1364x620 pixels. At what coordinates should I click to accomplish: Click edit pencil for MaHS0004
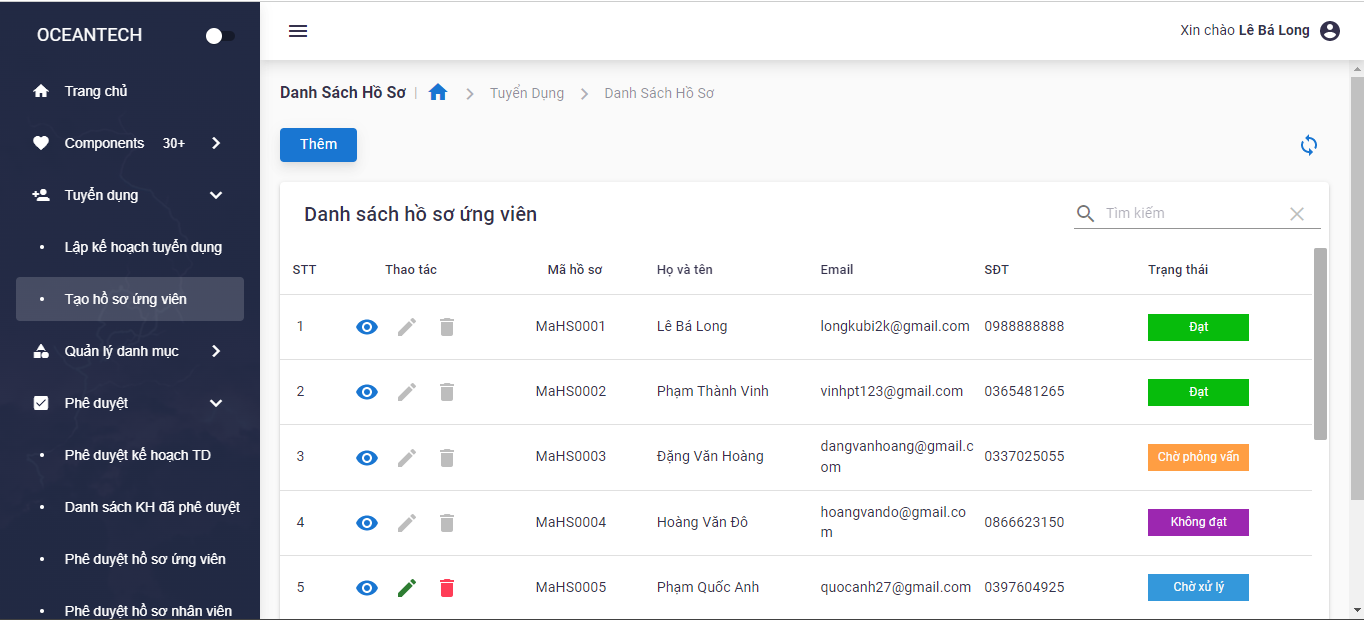[x=407, y=523]
